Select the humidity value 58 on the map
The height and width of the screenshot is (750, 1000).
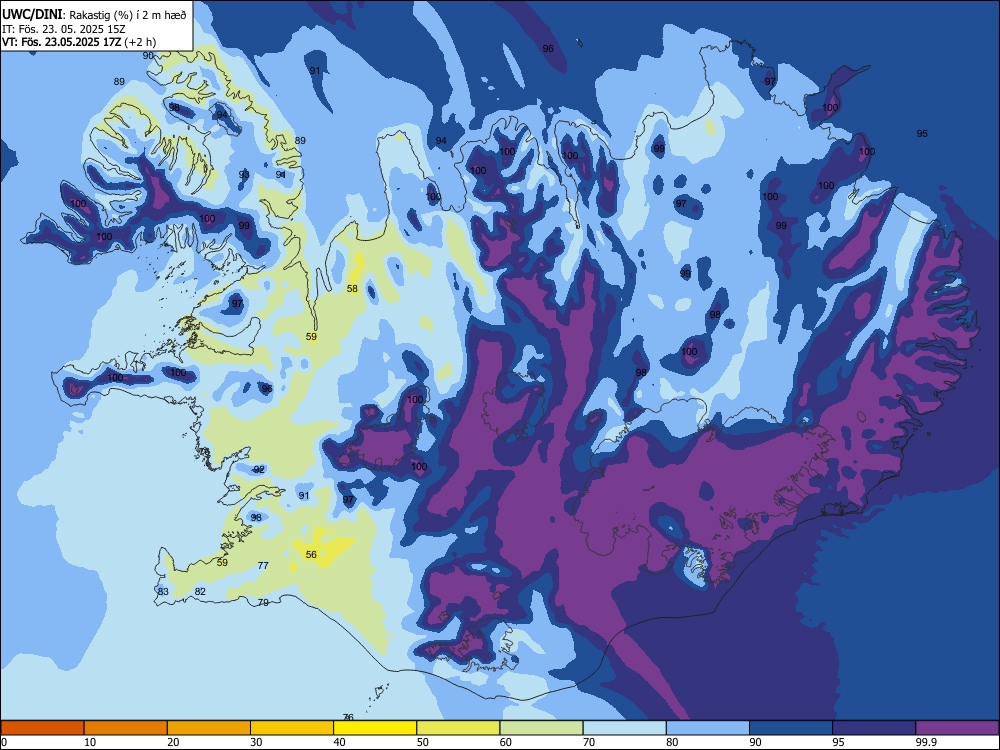pos(352,289)
